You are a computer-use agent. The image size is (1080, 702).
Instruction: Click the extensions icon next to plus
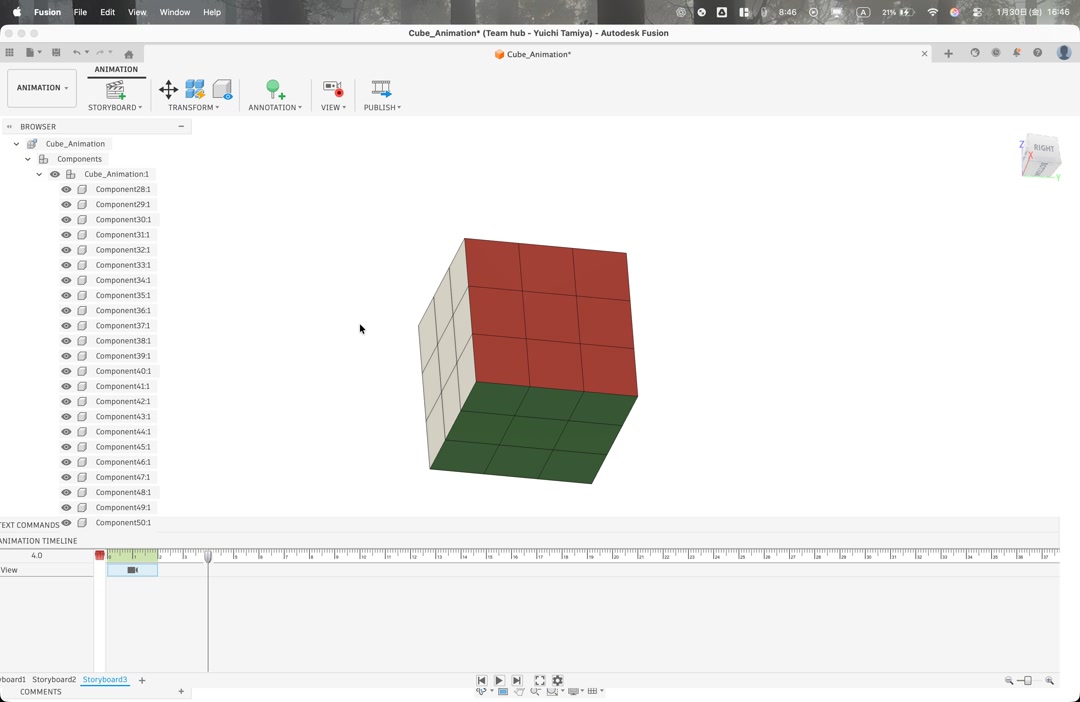975,52
